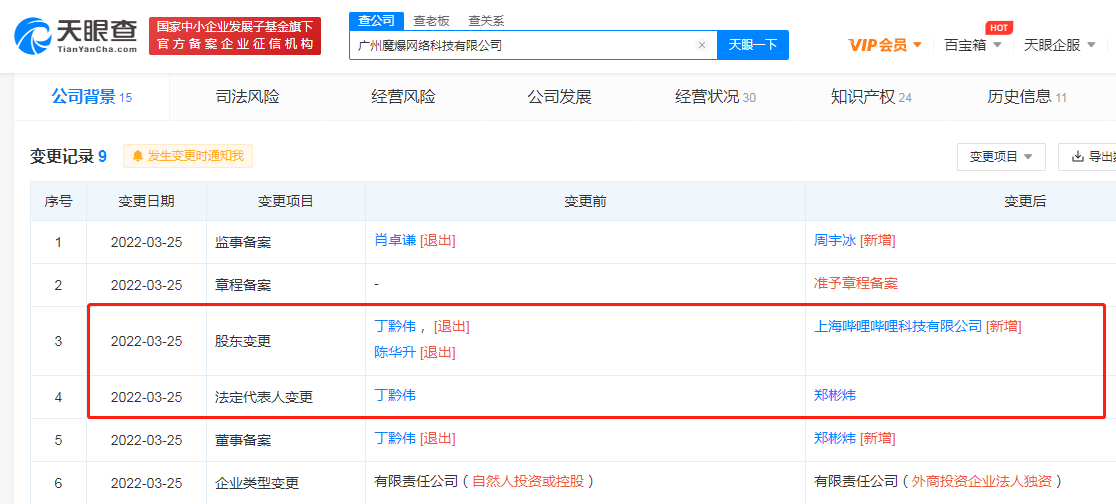Click the 法定代表人变更 cell
Screen dimensions: 1116x504
285,397
